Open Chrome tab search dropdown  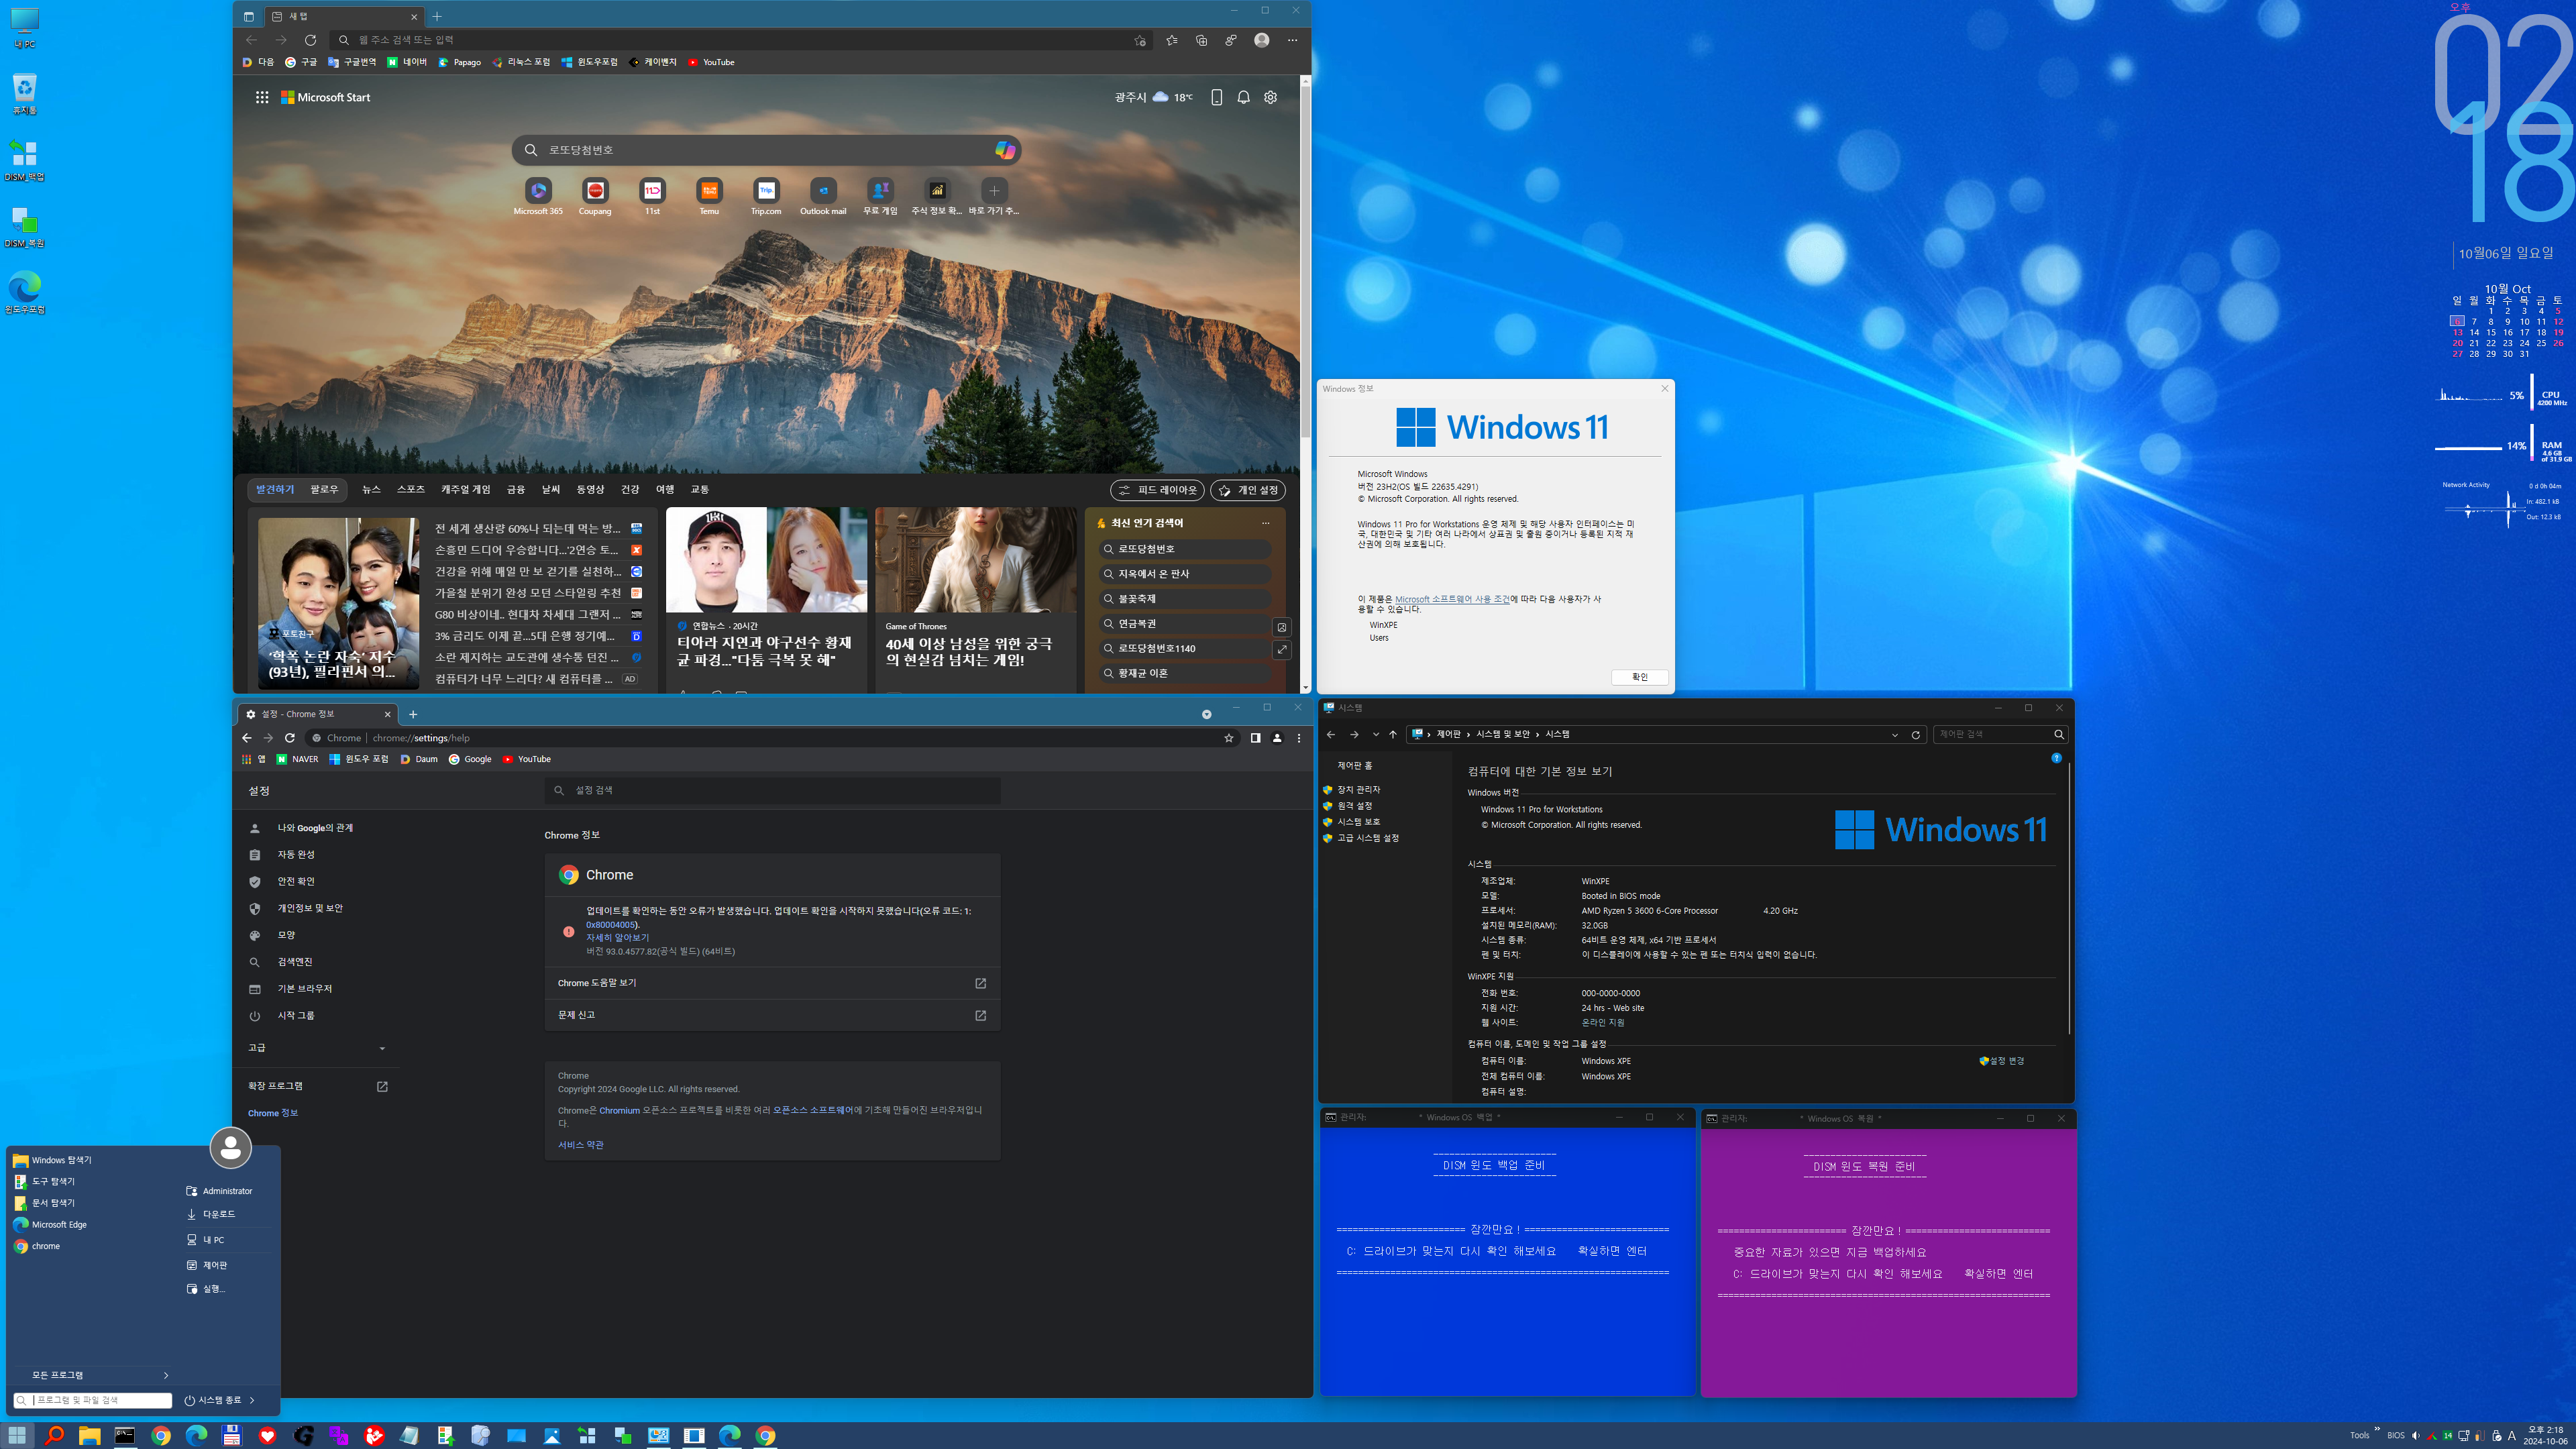point(1206,714)
